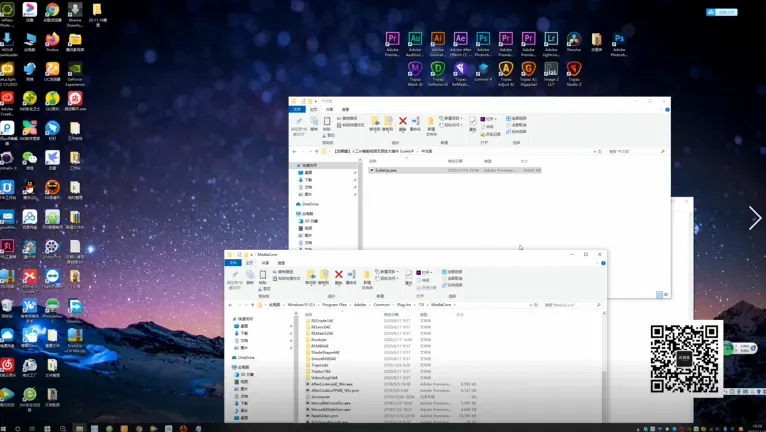This screenshot has height=432, width=766.
Task: Open 文件 tab in MediaCore window
Action: [233, 263]
